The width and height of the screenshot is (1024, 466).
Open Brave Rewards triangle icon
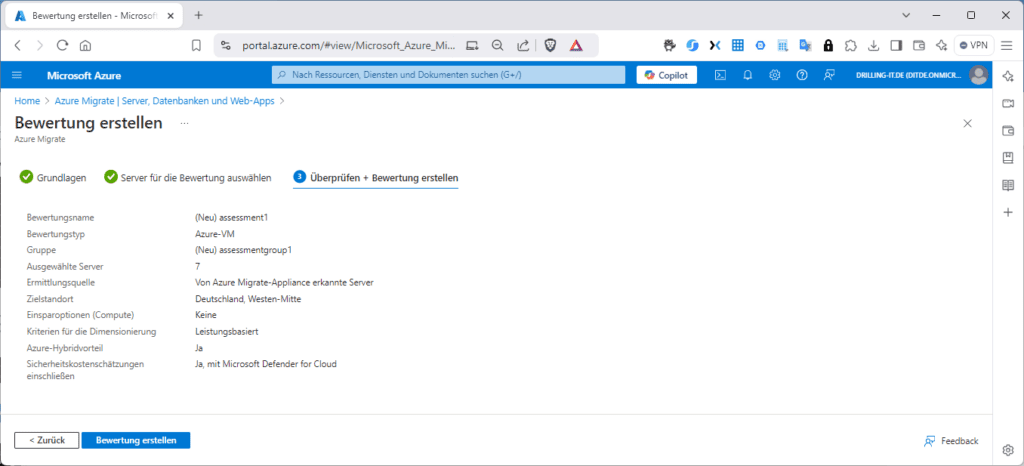[575, 46]
